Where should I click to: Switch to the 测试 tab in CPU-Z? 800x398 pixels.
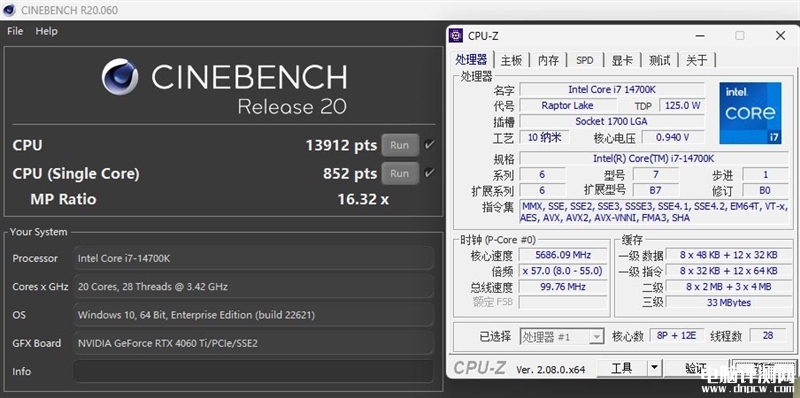659,60
